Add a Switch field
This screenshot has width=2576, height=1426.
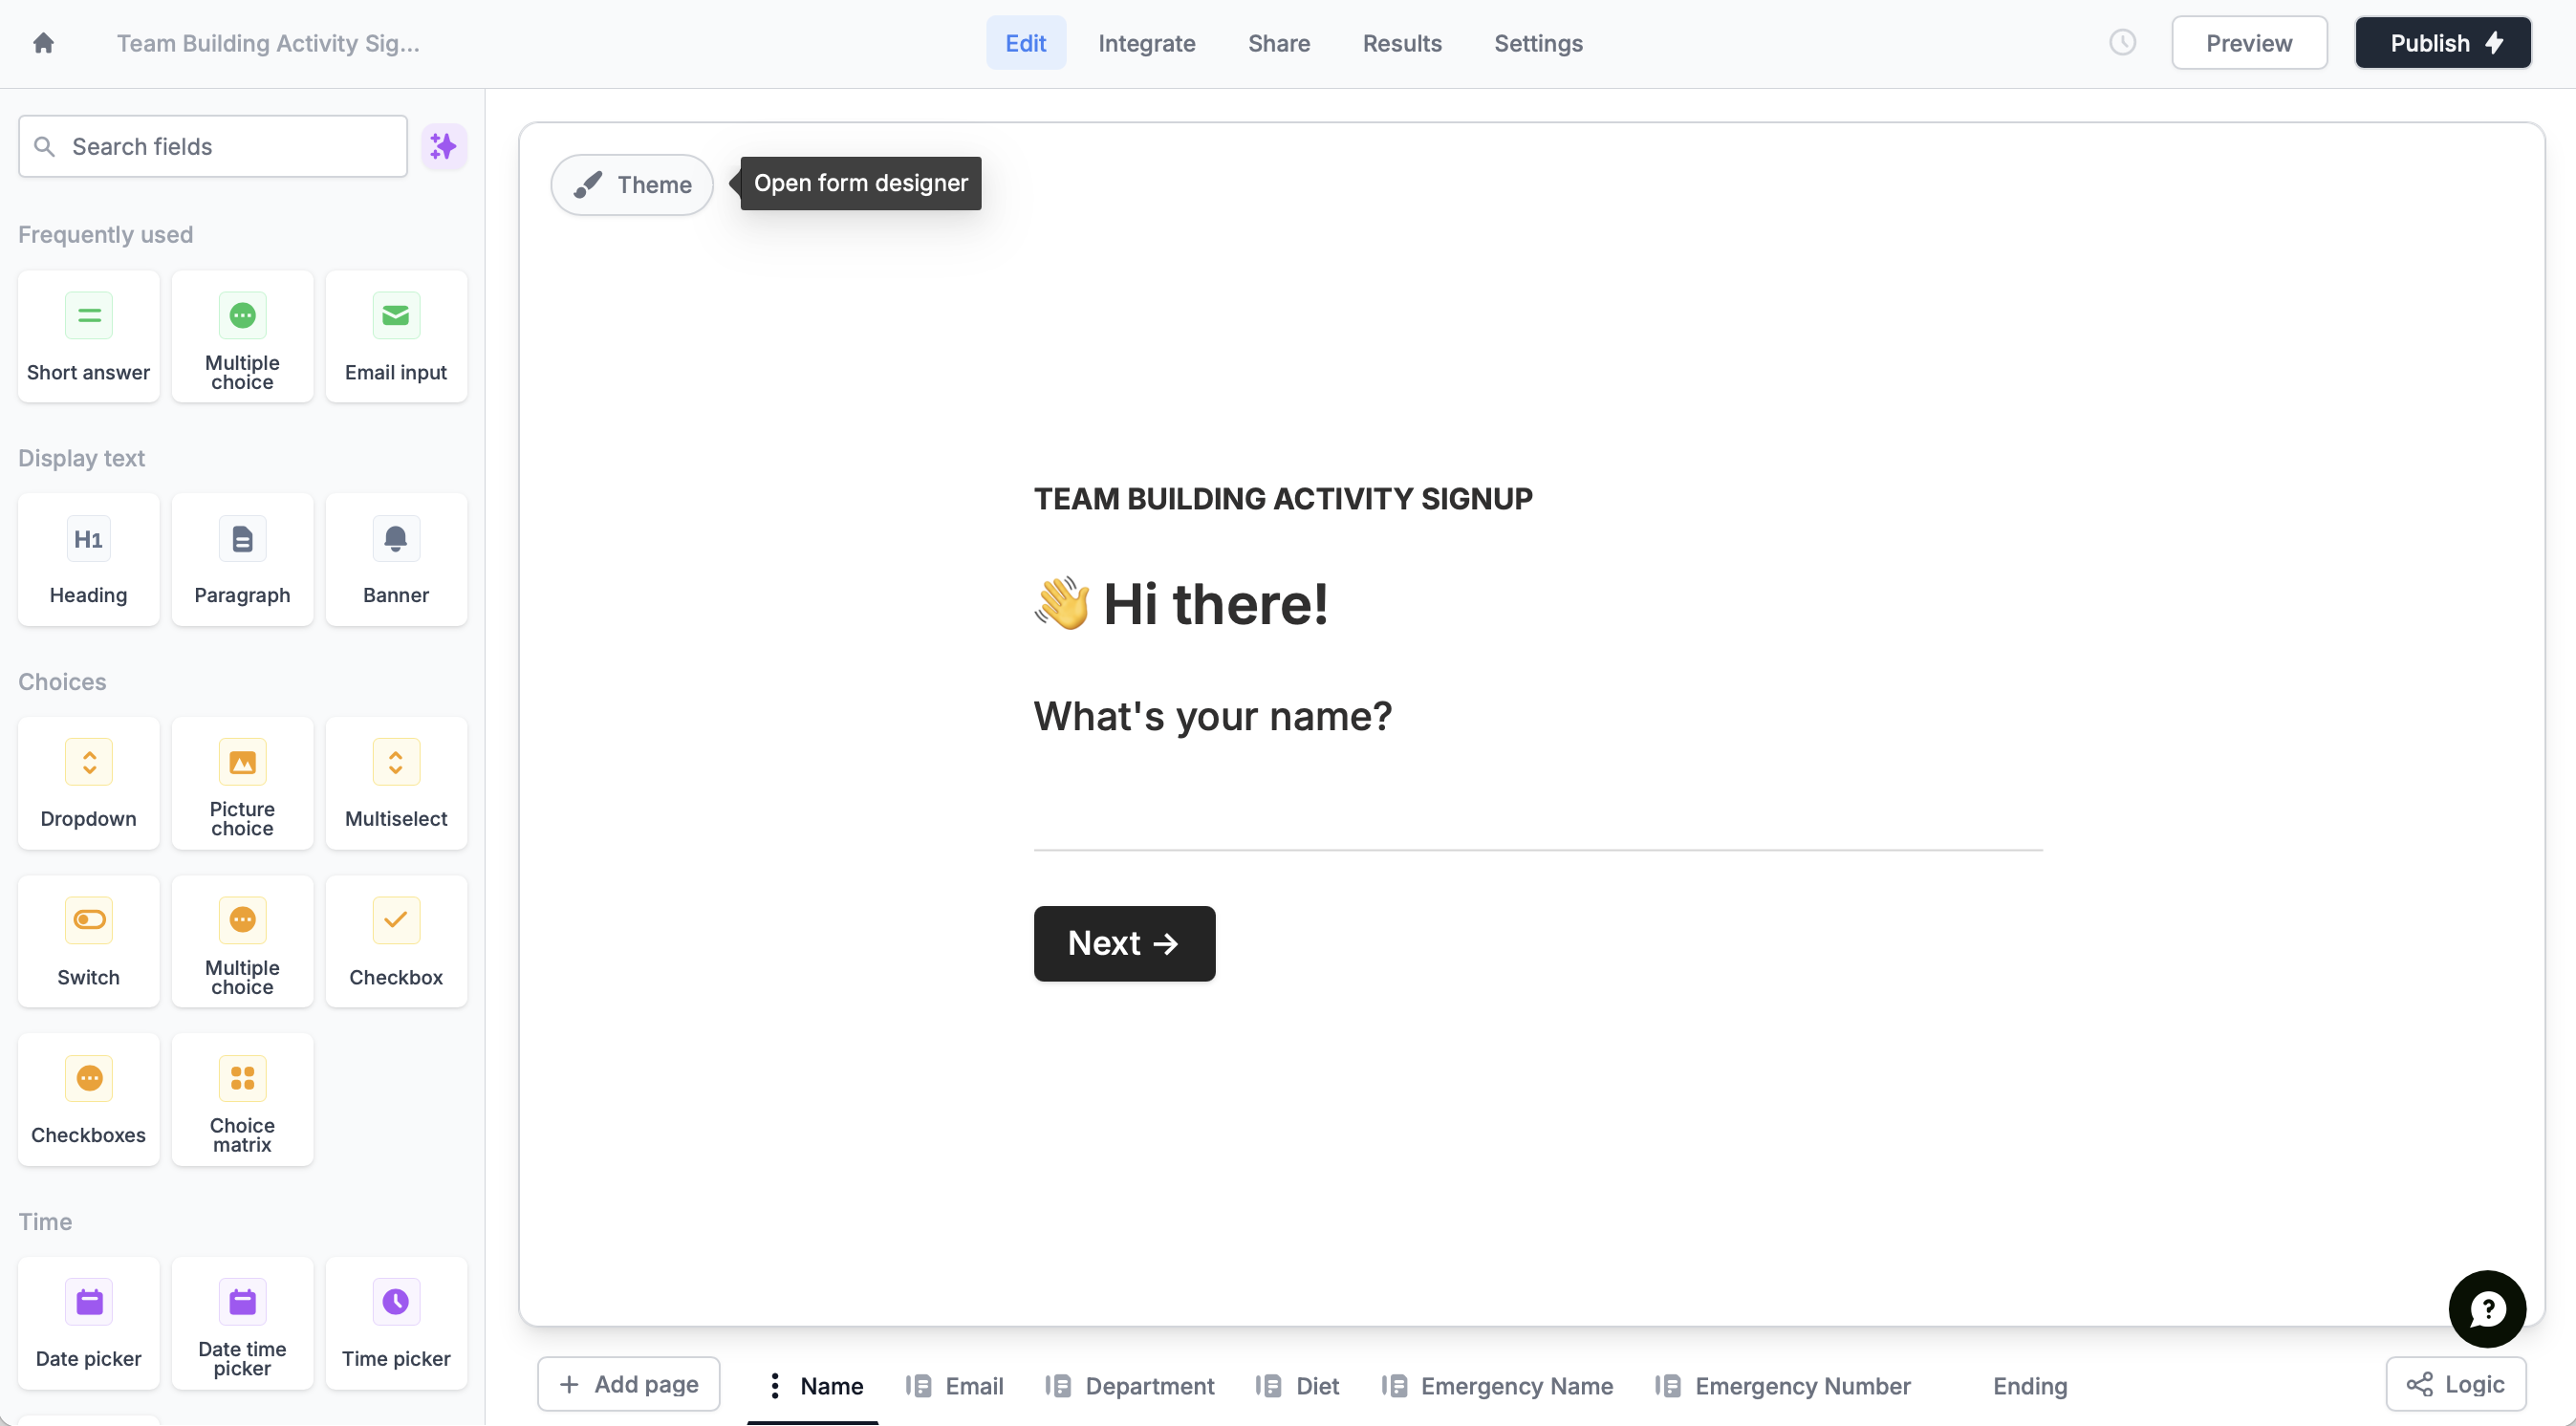tap(88, 942)
